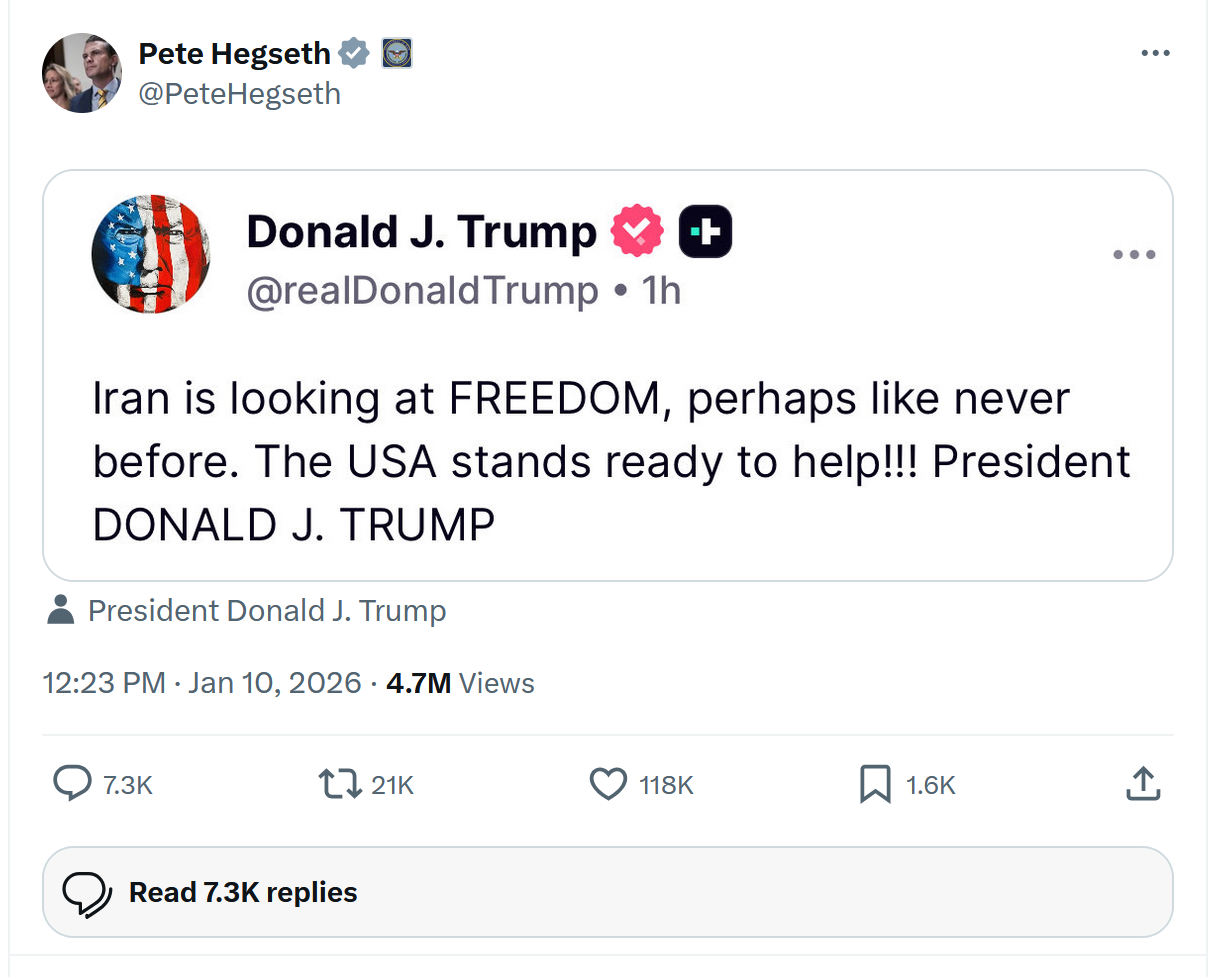Click Trump's red verified checkmark badge
Screen dimensions: 1224x977
click(637, 232)
